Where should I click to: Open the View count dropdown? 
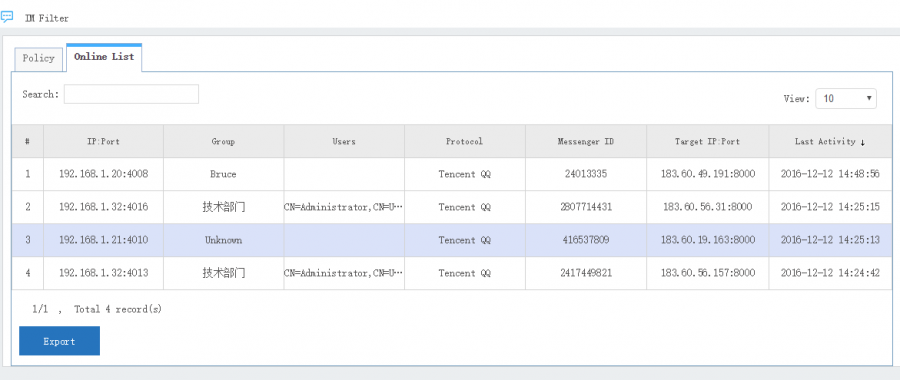tap(846, 98)
